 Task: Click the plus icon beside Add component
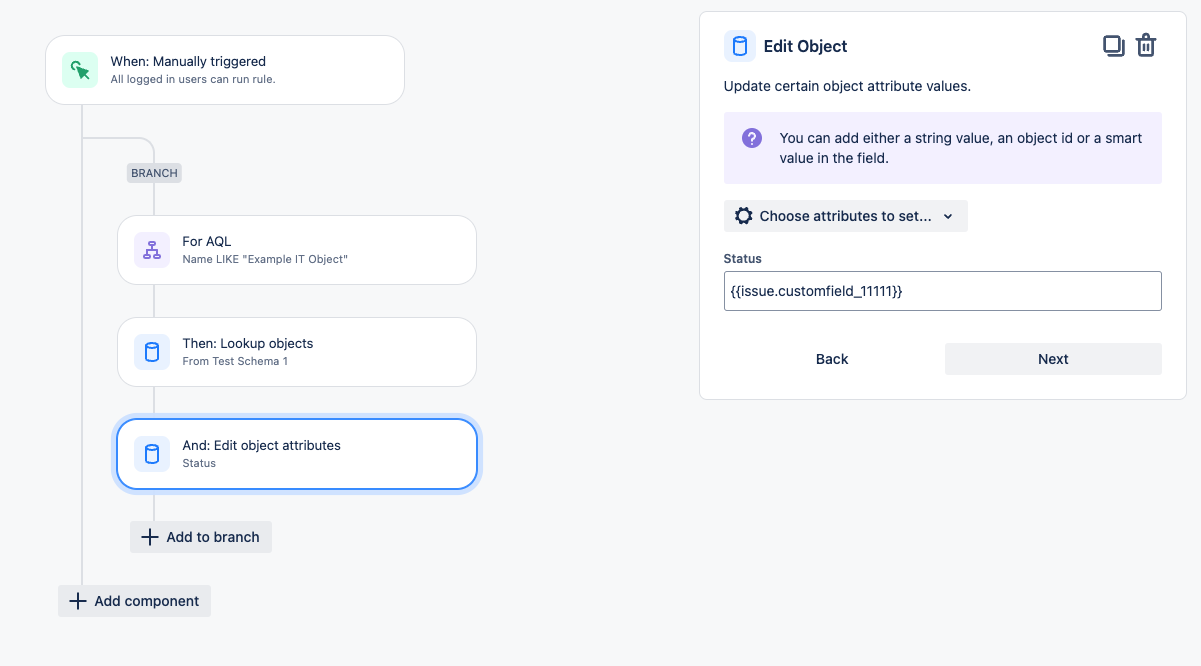[x=78, y=600]
